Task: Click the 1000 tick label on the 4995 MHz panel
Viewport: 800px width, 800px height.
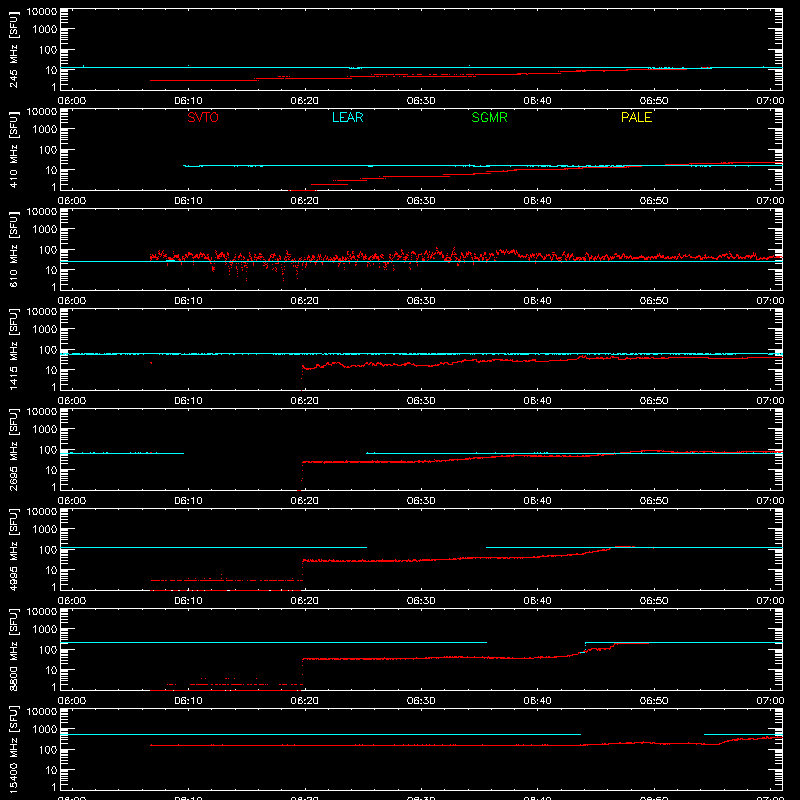Action: [x=45, y=530]
